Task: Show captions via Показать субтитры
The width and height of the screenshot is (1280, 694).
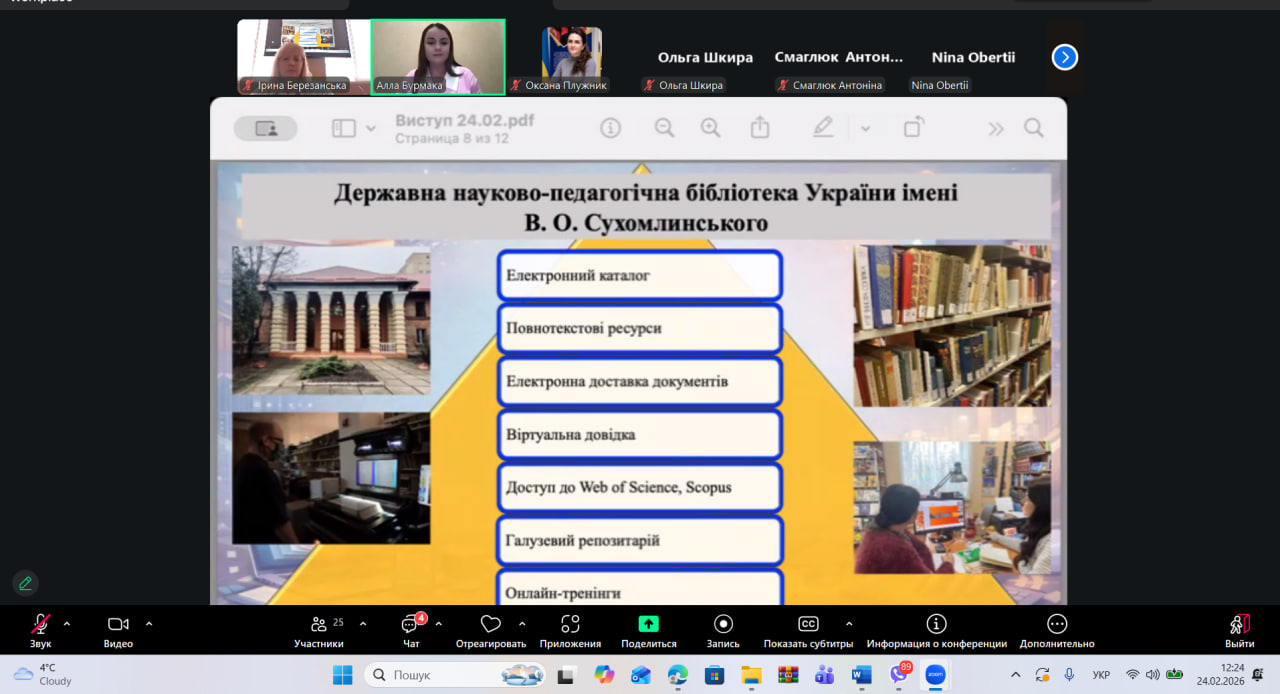Action: point(808,625)
